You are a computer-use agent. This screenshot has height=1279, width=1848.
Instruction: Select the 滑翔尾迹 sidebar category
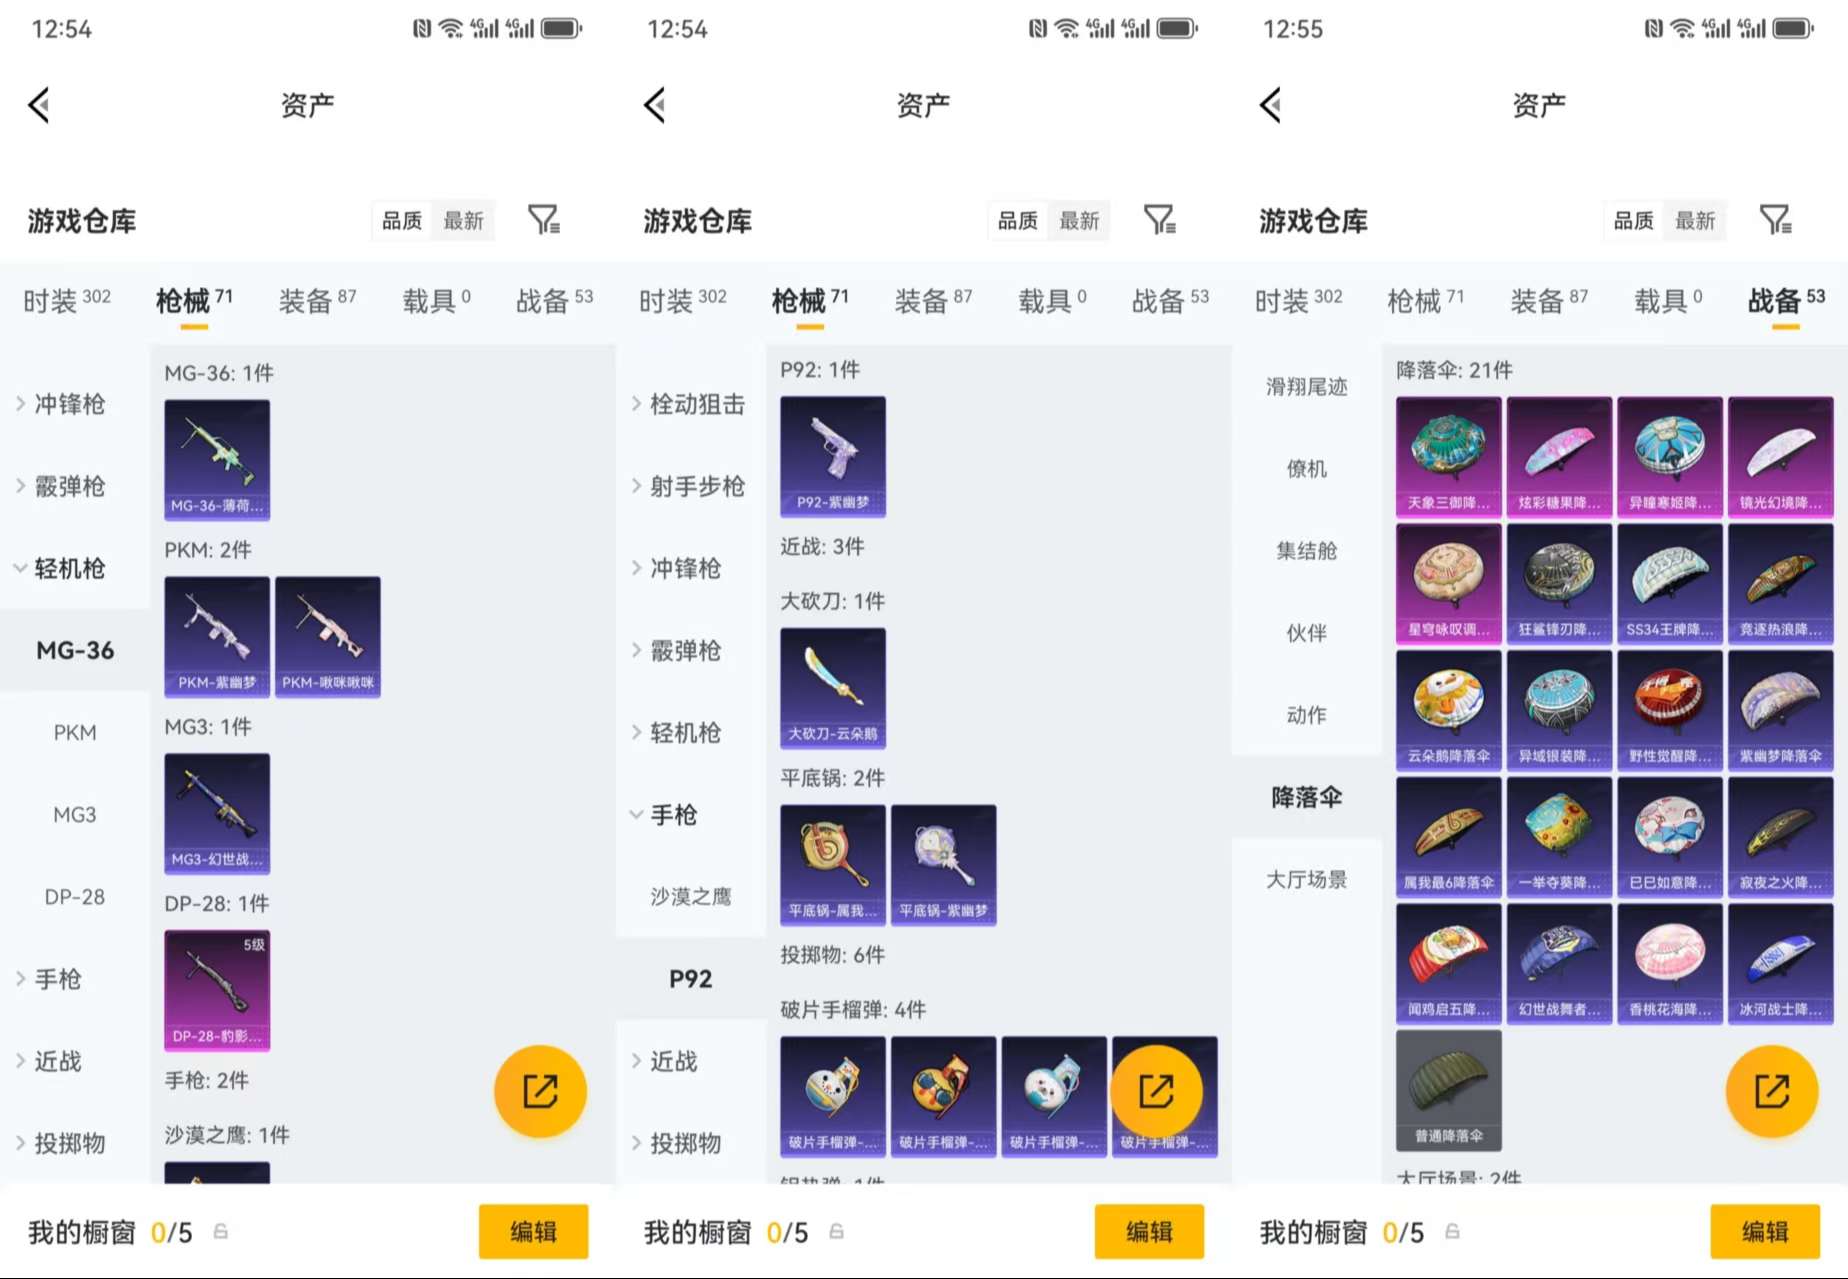pyautogui.click(x=1307, y=387)
